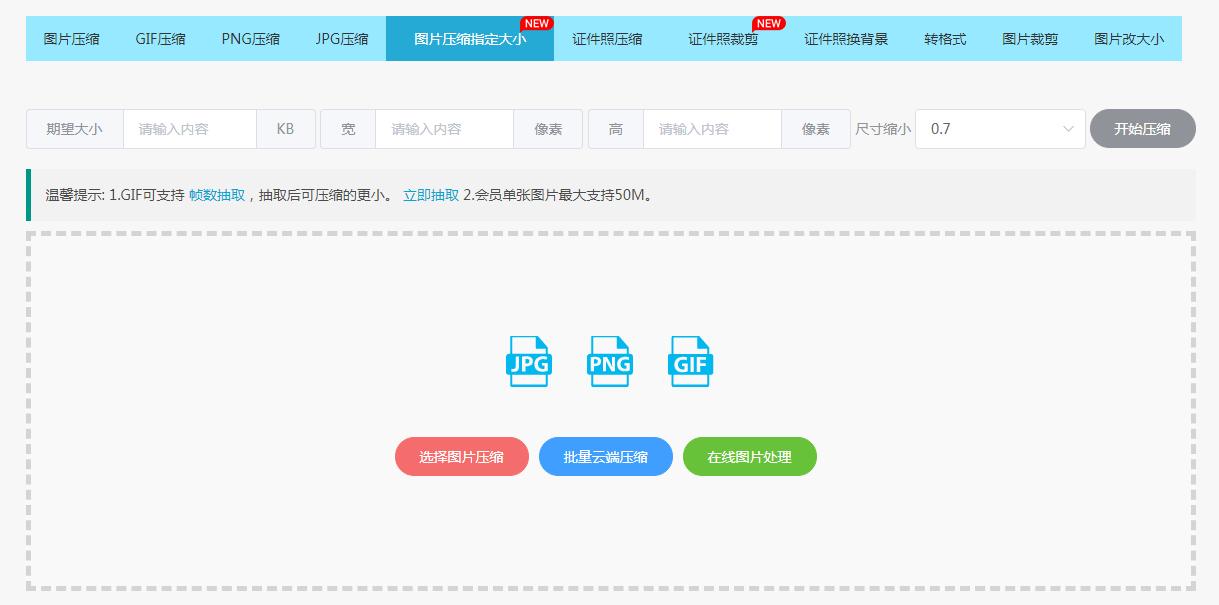1219x605 pixels.
Task: Open the JPG压缩 tab
Action: click(339, 38)
